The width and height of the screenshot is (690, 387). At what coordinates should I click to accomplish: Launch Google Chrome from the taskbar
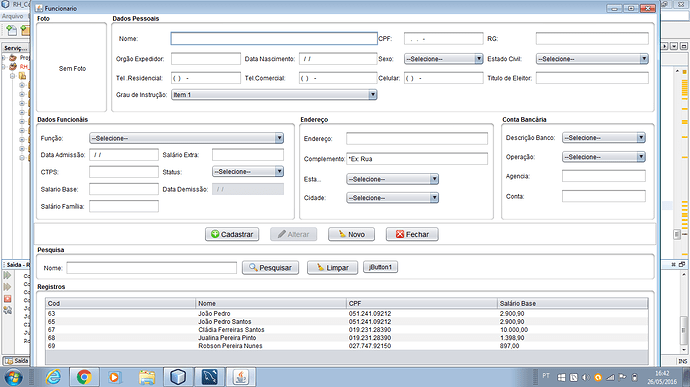84,377
